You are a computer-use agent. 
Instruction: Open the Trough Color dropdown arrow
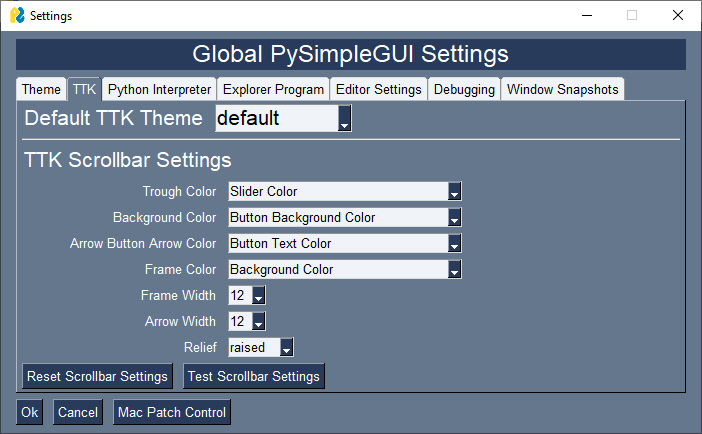[454, 191]
